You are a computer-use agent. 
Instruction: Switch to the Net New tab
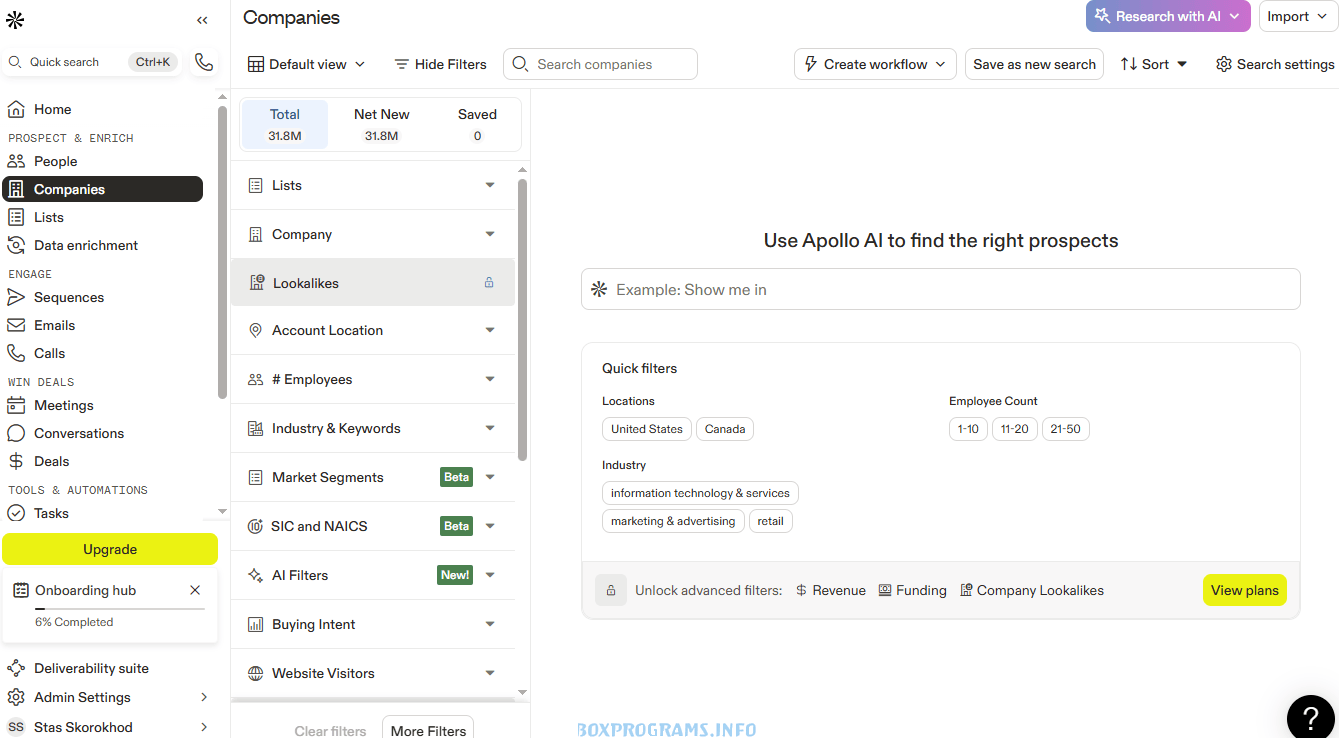(381, 124)
